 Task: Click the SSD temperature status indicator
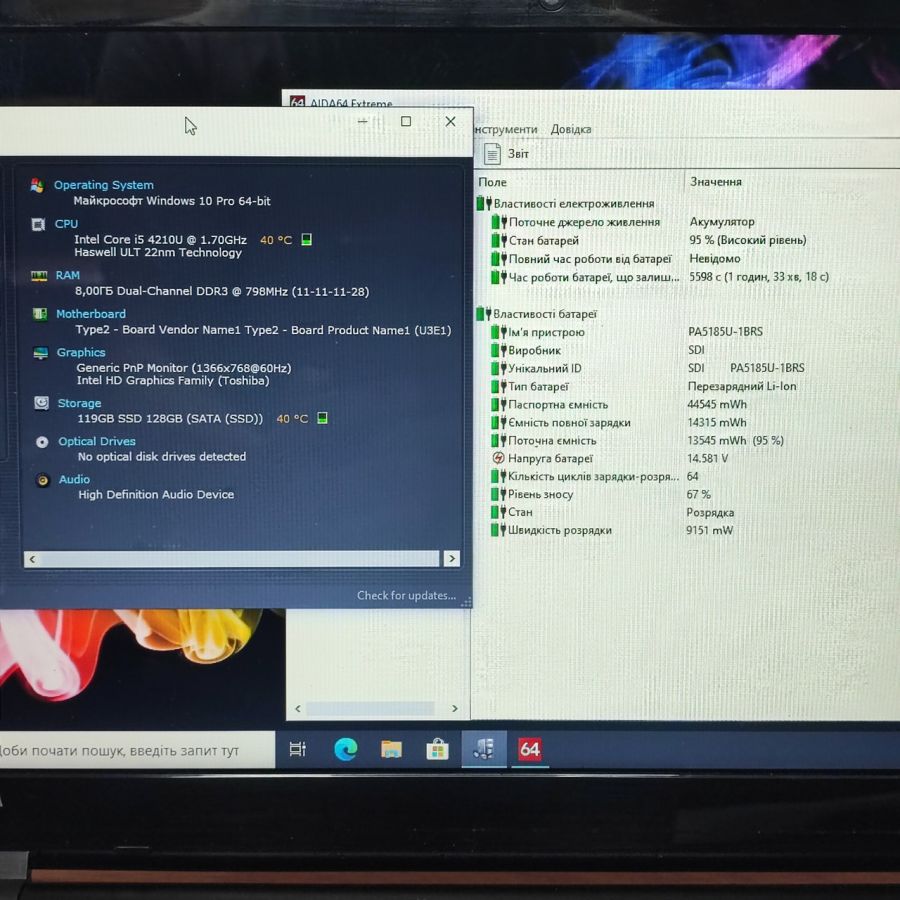323,418
